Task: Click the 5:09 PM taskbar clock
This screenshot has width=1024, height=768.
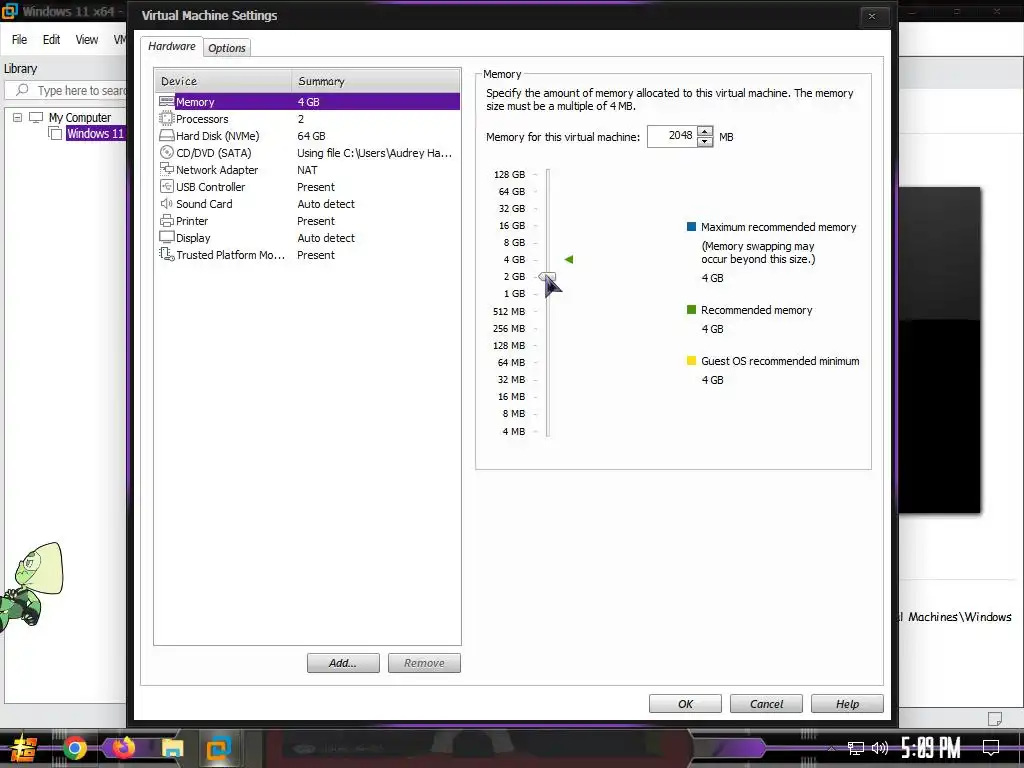Action: 930,748
